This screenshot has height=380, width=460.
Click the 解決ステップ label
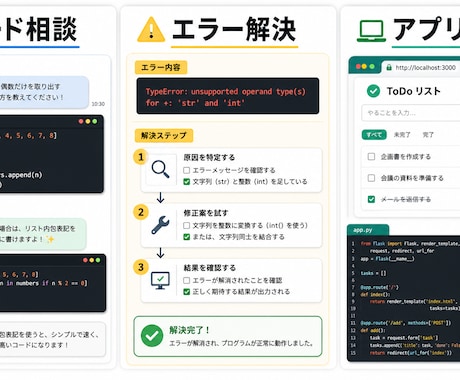(164, 135)
